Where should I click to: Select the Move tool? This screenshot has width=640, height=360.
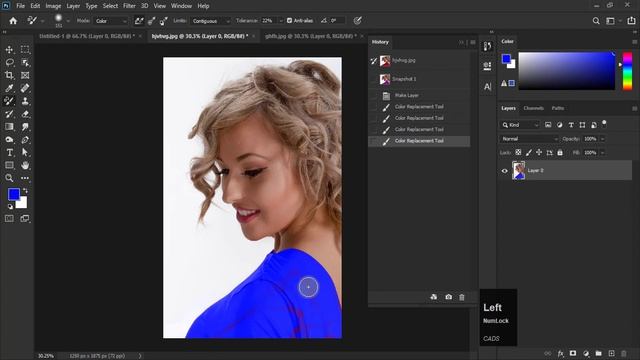(9, 50)
